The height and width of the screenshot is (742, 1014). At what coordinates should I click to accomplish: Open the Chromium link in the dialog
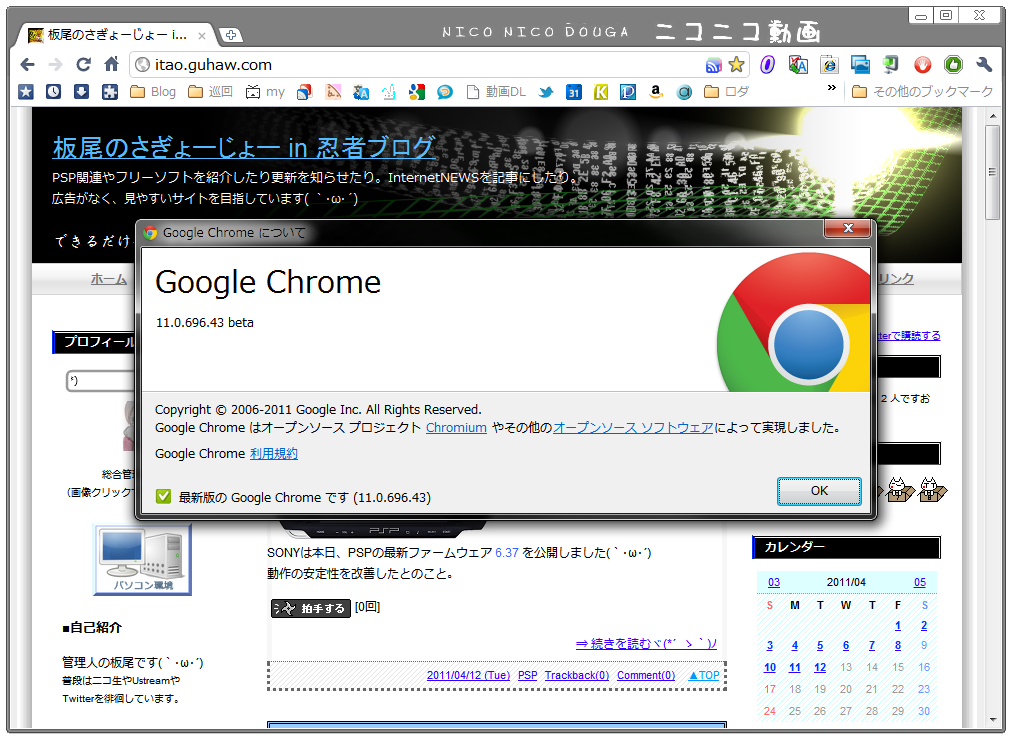point(456,428)
